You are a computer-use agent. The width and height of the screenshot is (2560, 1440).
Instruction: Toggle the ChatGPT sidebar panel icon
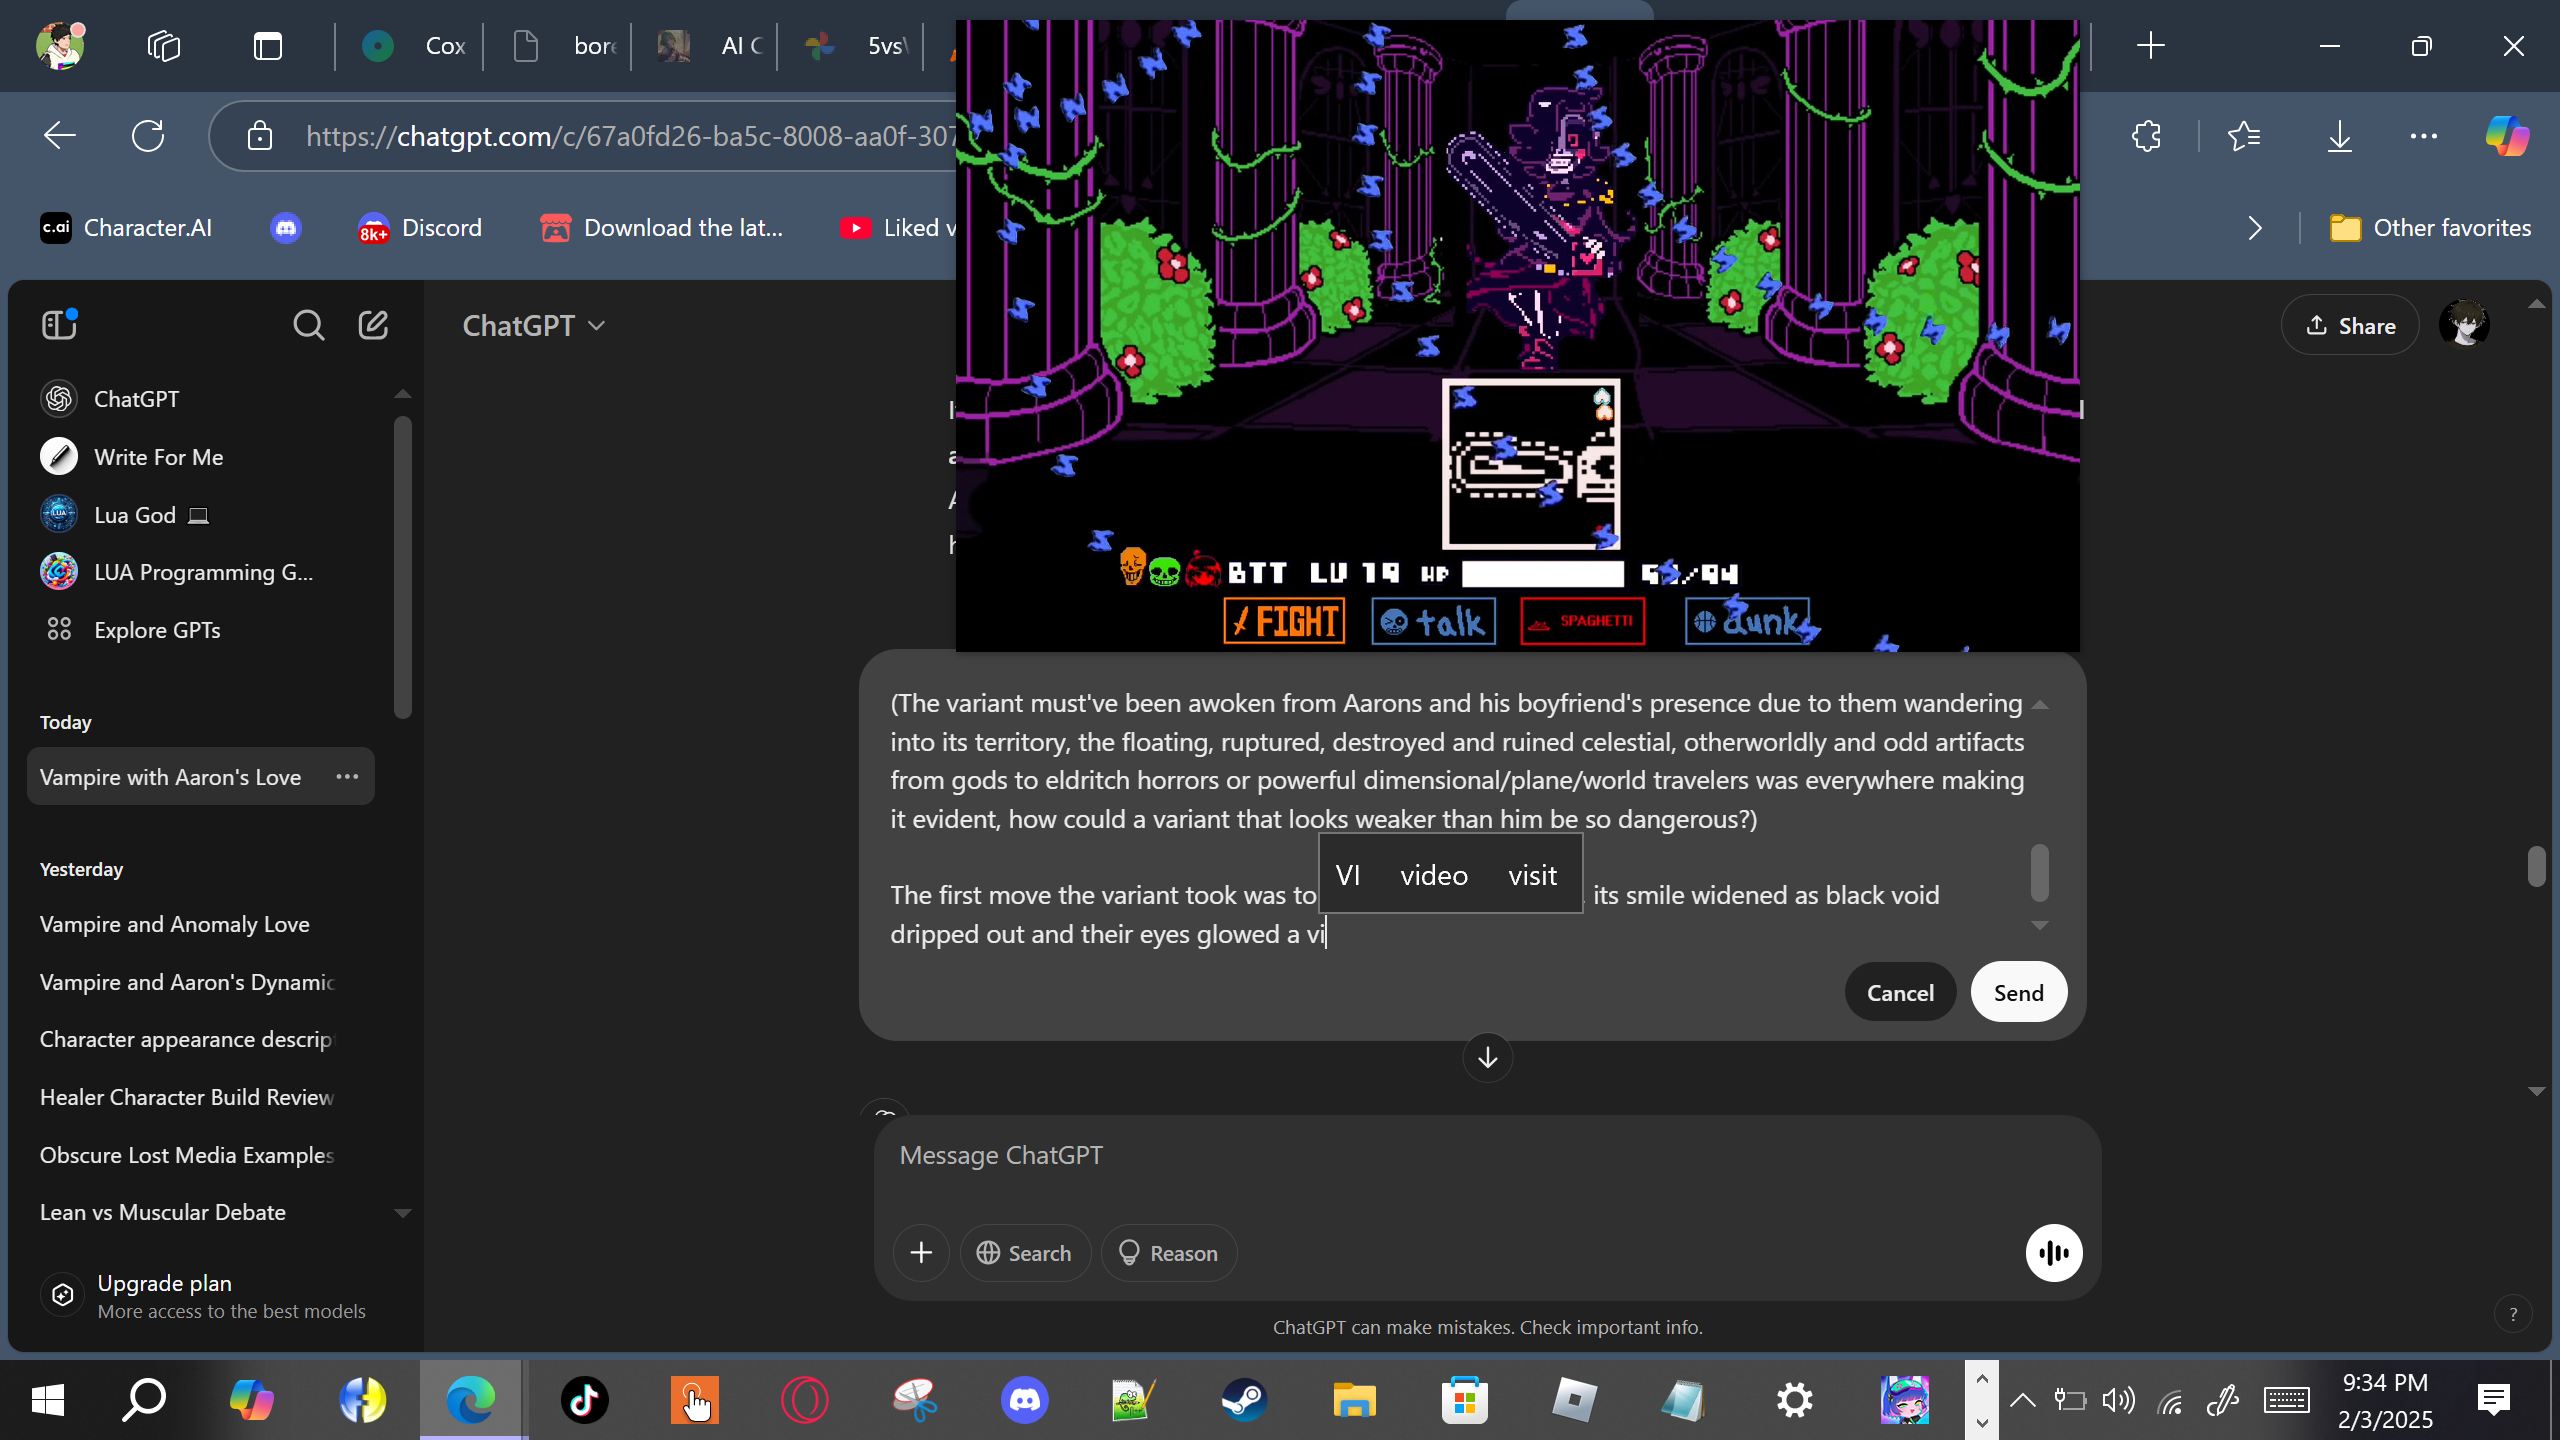click(59, 325)
